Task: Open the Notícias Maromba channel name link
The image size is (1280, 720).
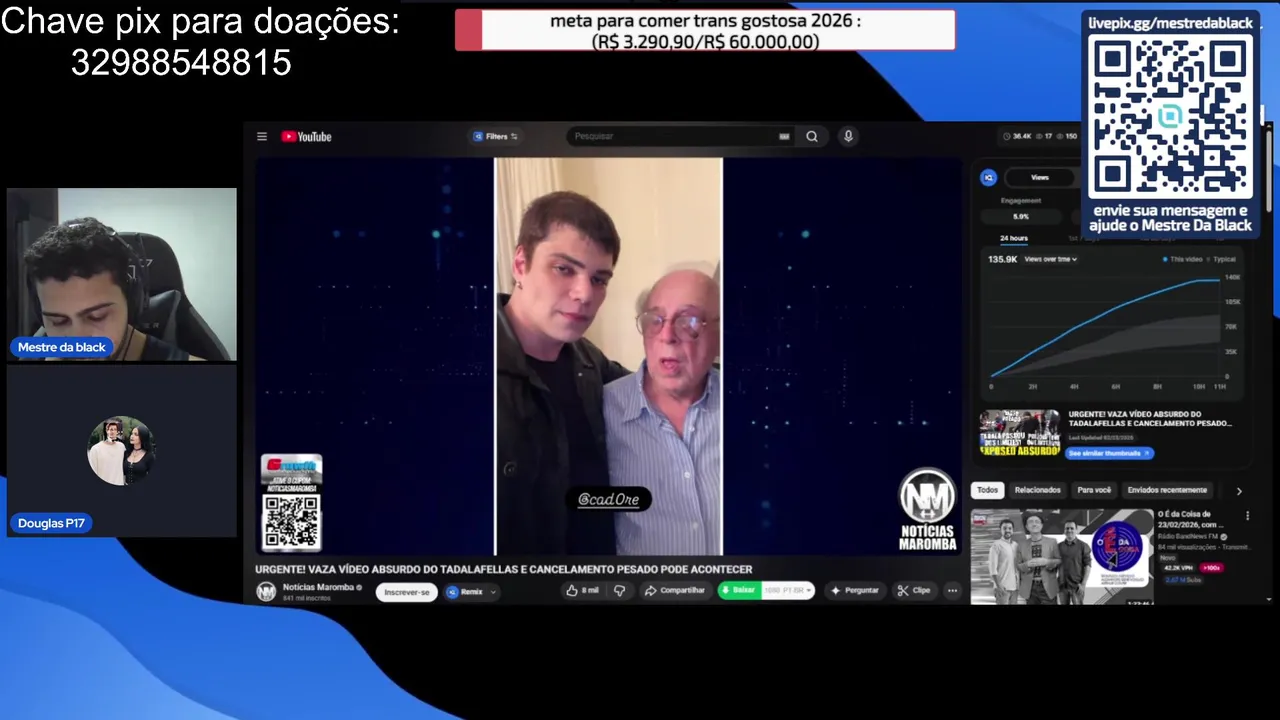Action: coord(318,587)
